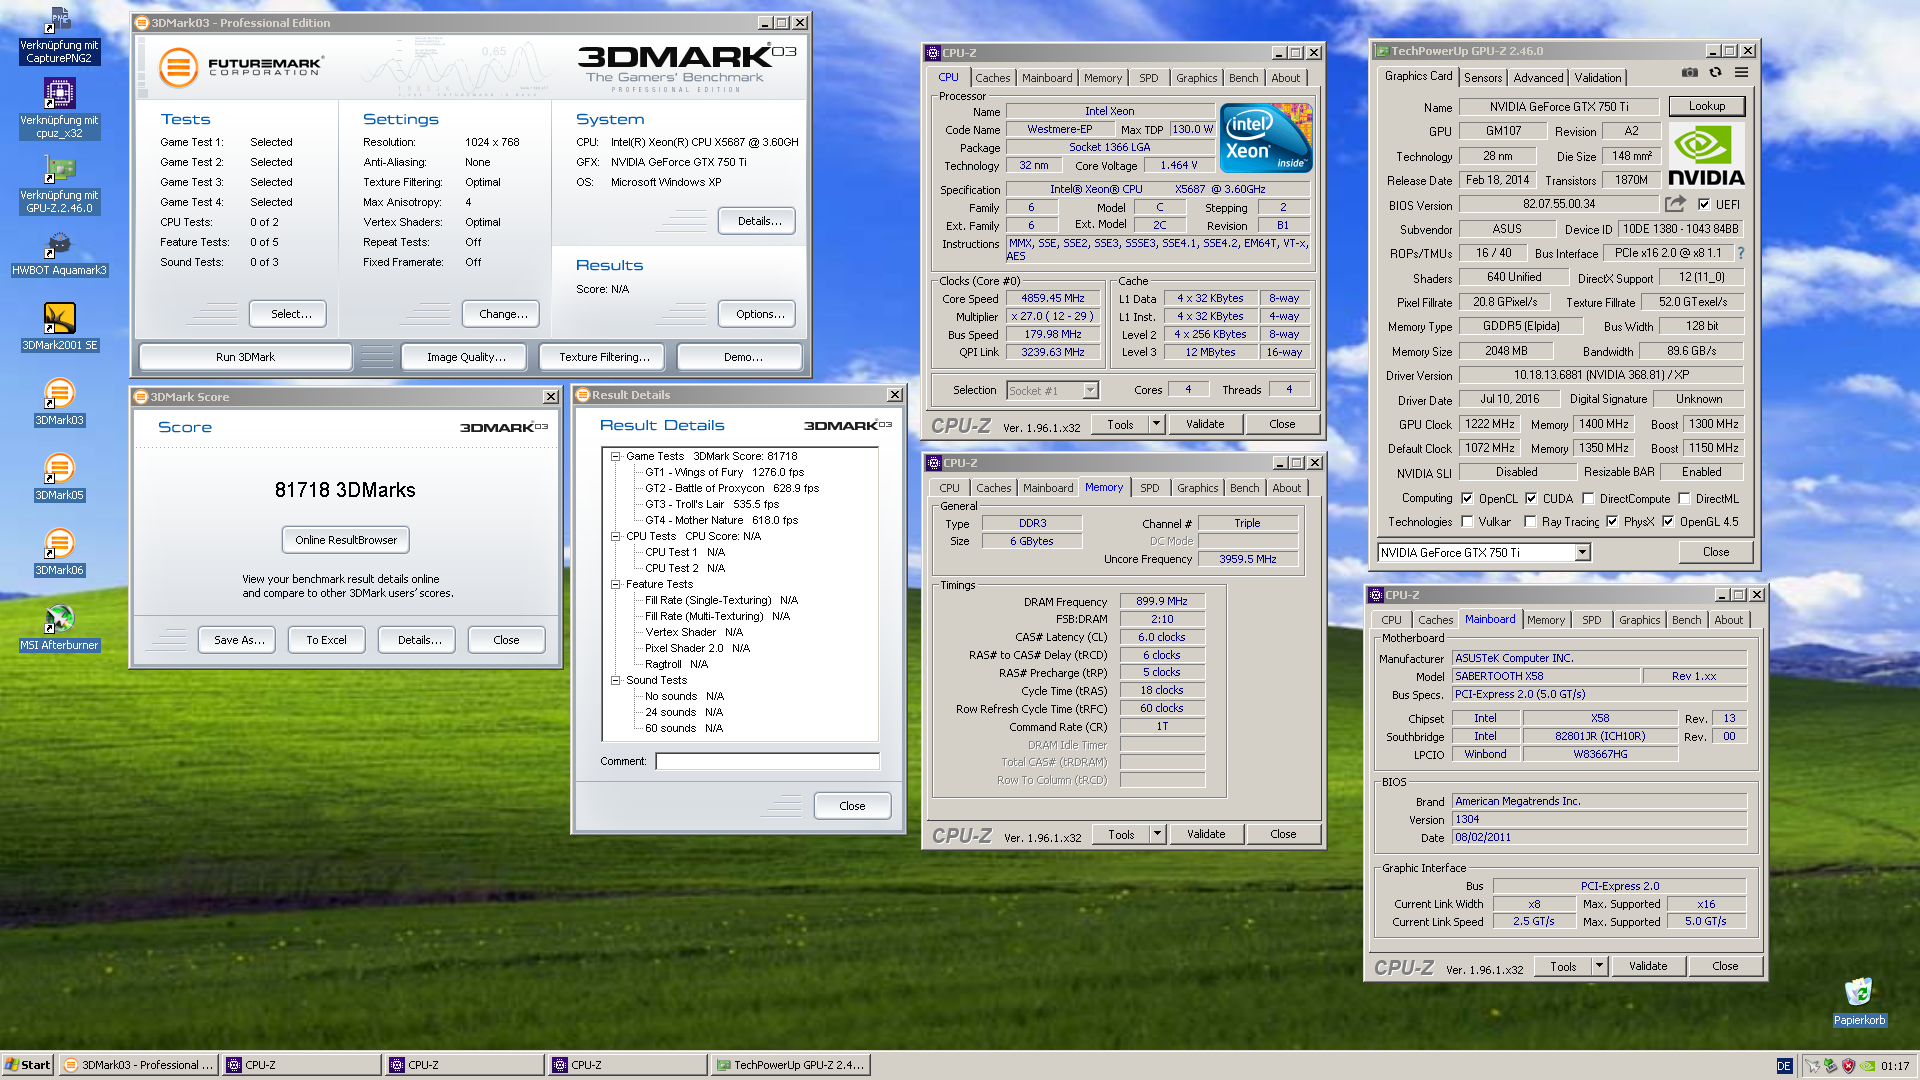Toggle UEFI checkbox in GPU-Z
Image resolution: width=1920 pixels, height=1080 pixels.
(x=1704, y=204)
